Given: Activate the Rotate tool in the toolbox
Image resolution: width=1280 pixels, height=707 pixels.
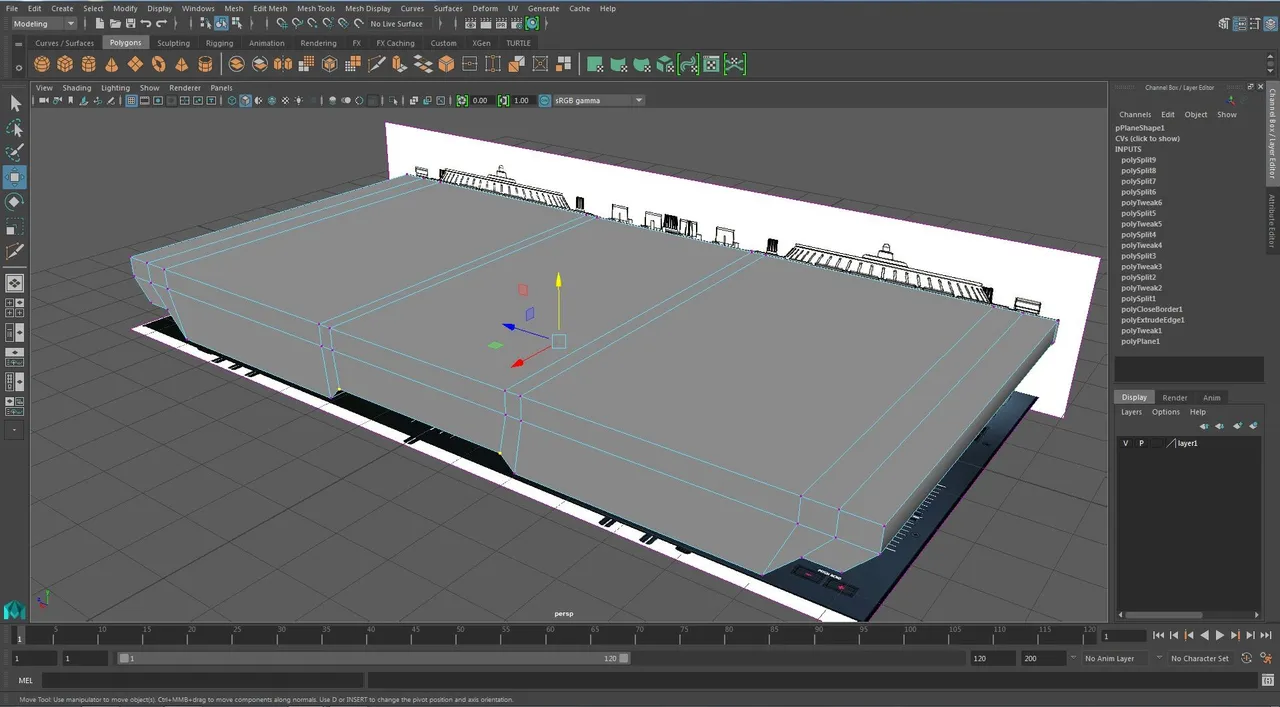Looking at the screenshot, I should [15, 203].
